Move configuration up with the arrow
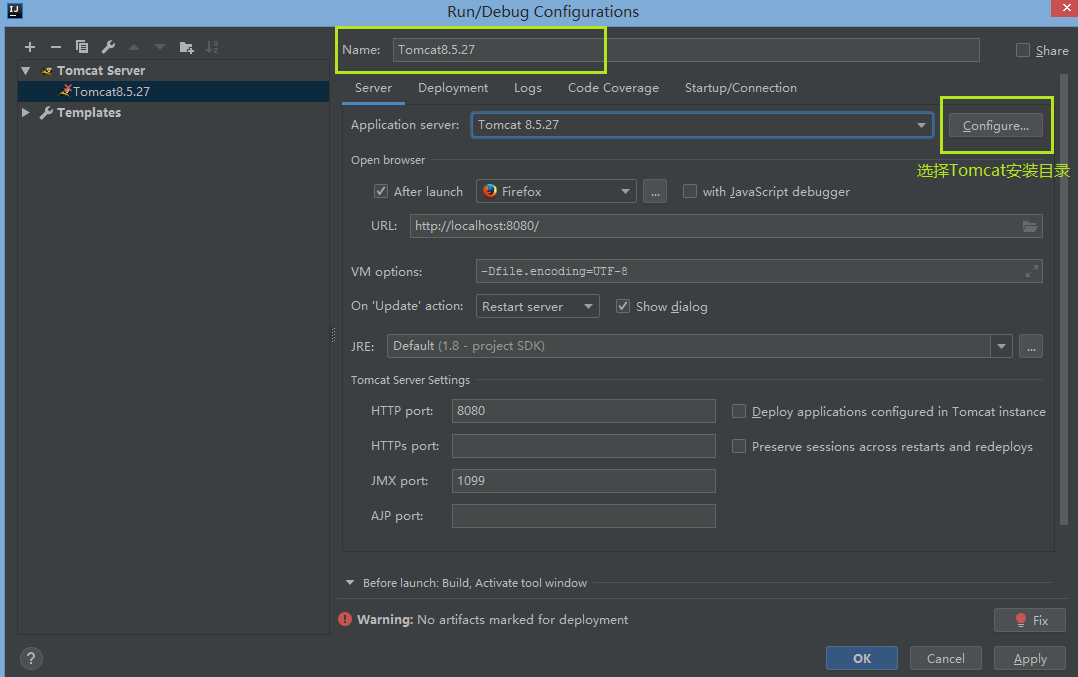The image size is (1078, 677). pyautogui.click(x=134, y=47)
